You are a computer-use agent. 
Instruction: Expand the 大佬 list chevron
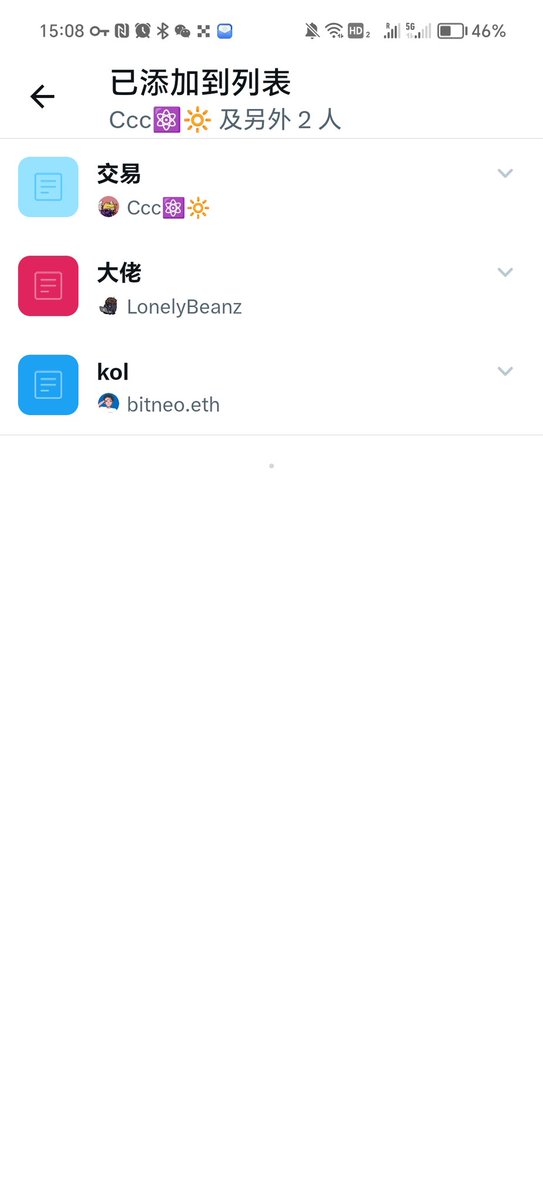(x=505, y=272)
